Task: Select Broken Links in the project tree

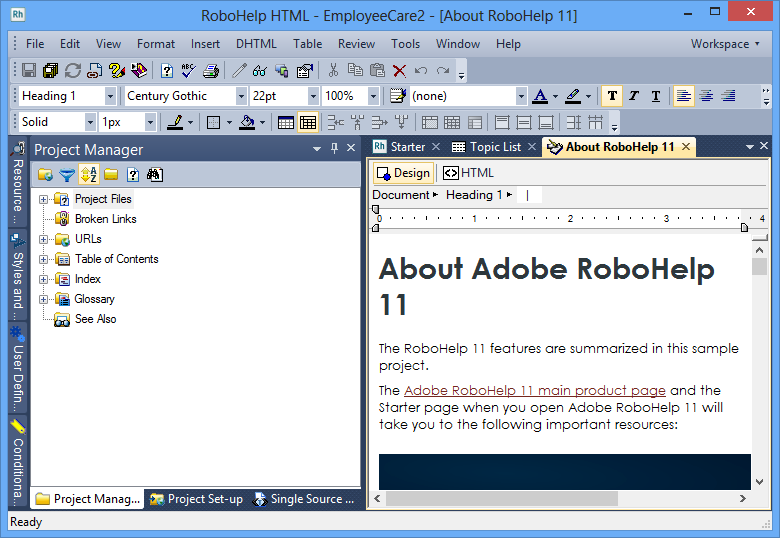Action: click(x=105, y=219)
